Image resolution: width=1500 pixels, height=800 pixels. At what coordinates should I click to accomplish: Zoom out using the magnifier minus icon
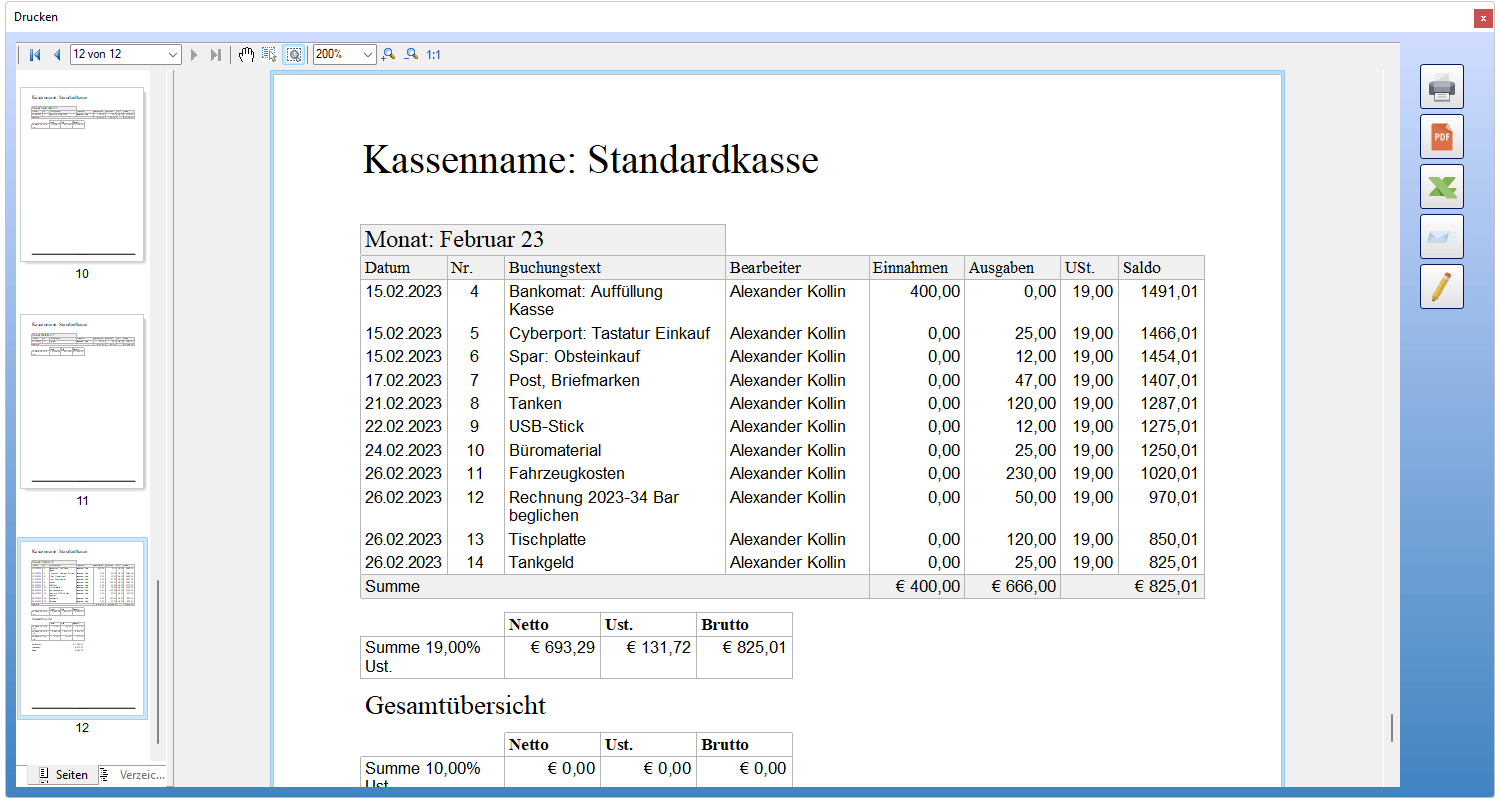(x=411, y=55)
